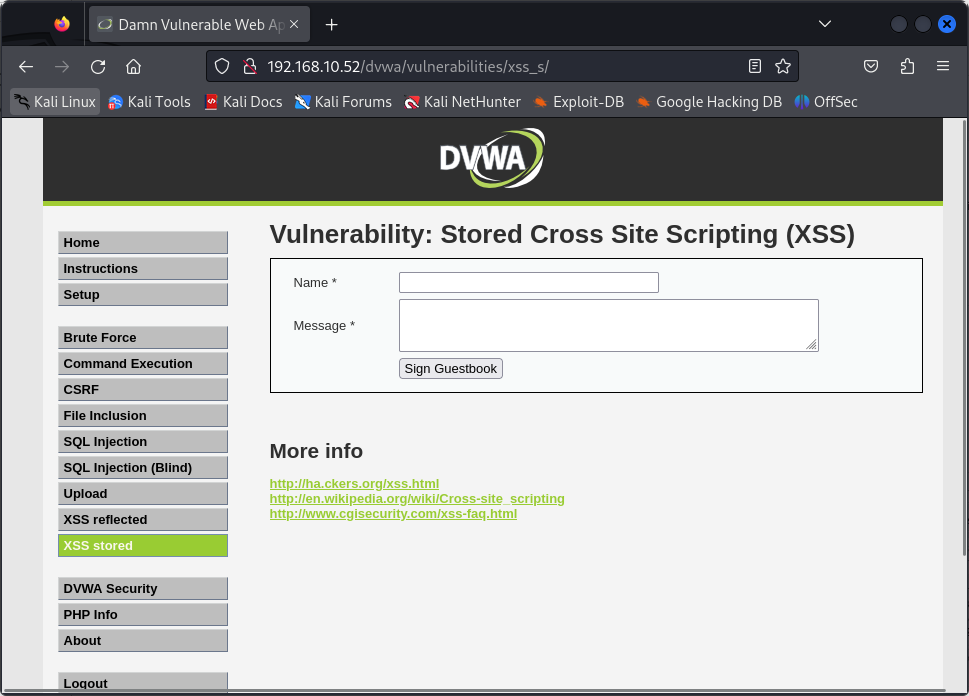Open the Kali Linux bookmark

[55, 102]
